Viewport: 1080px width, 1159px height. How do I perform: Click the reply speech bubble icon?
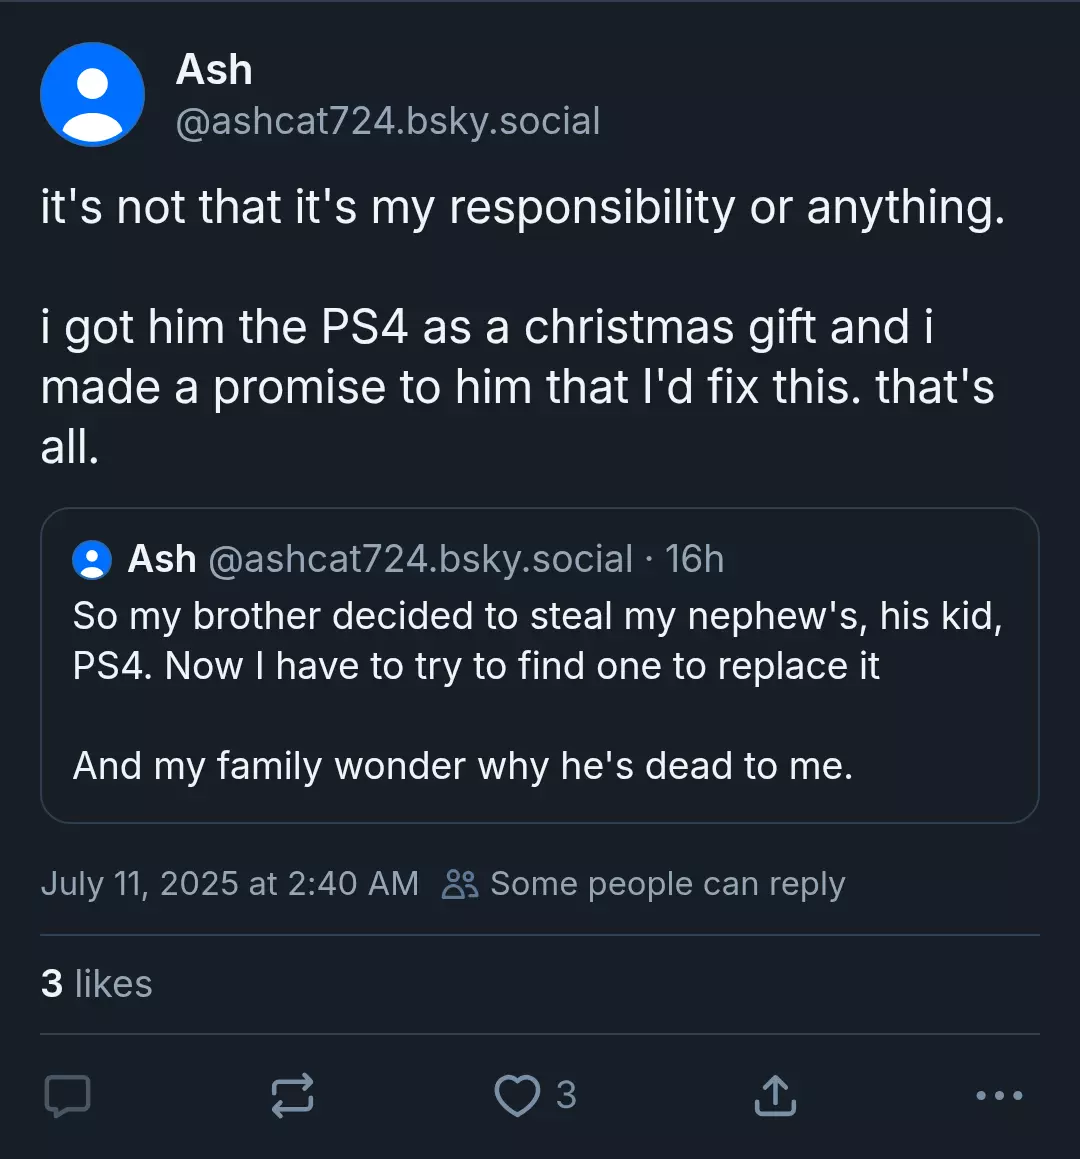click(67, 1095)
